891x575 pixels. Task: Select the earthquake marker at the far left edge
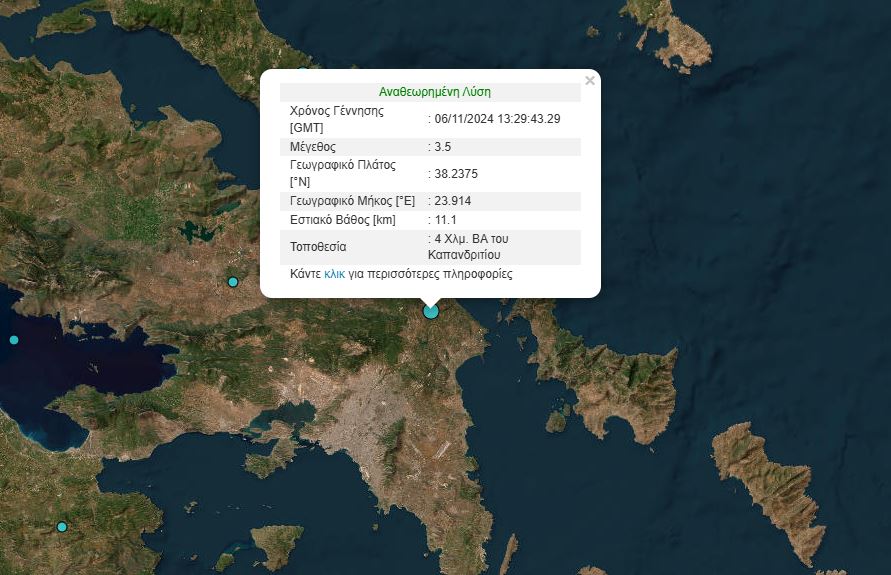pyautogui.click(x=14, y=340)
